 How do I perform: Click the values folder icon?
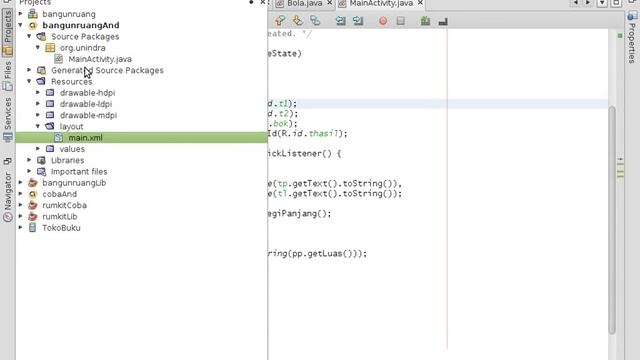tap(50, 149)
